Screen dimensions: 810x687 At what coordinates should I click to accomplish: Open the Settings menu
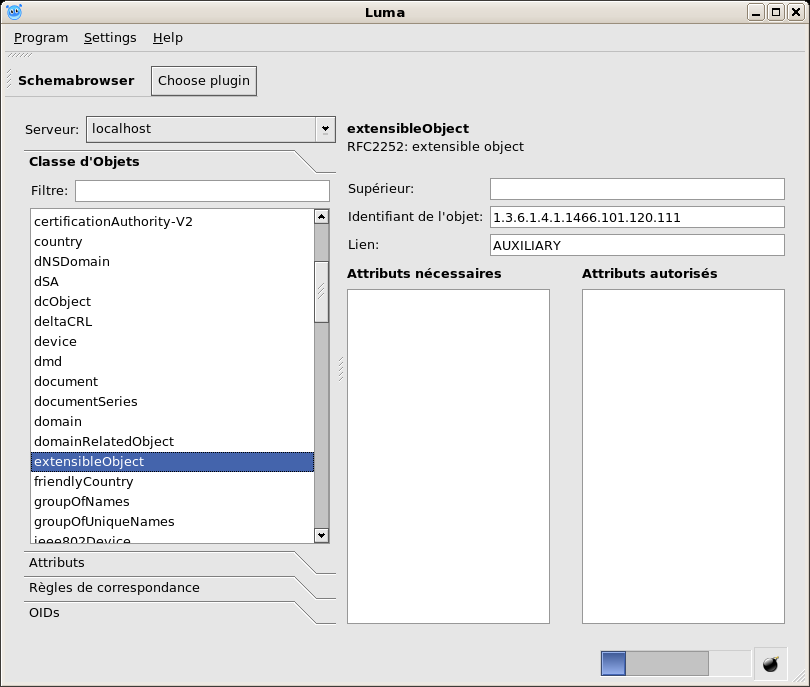[x=110, y=38]
